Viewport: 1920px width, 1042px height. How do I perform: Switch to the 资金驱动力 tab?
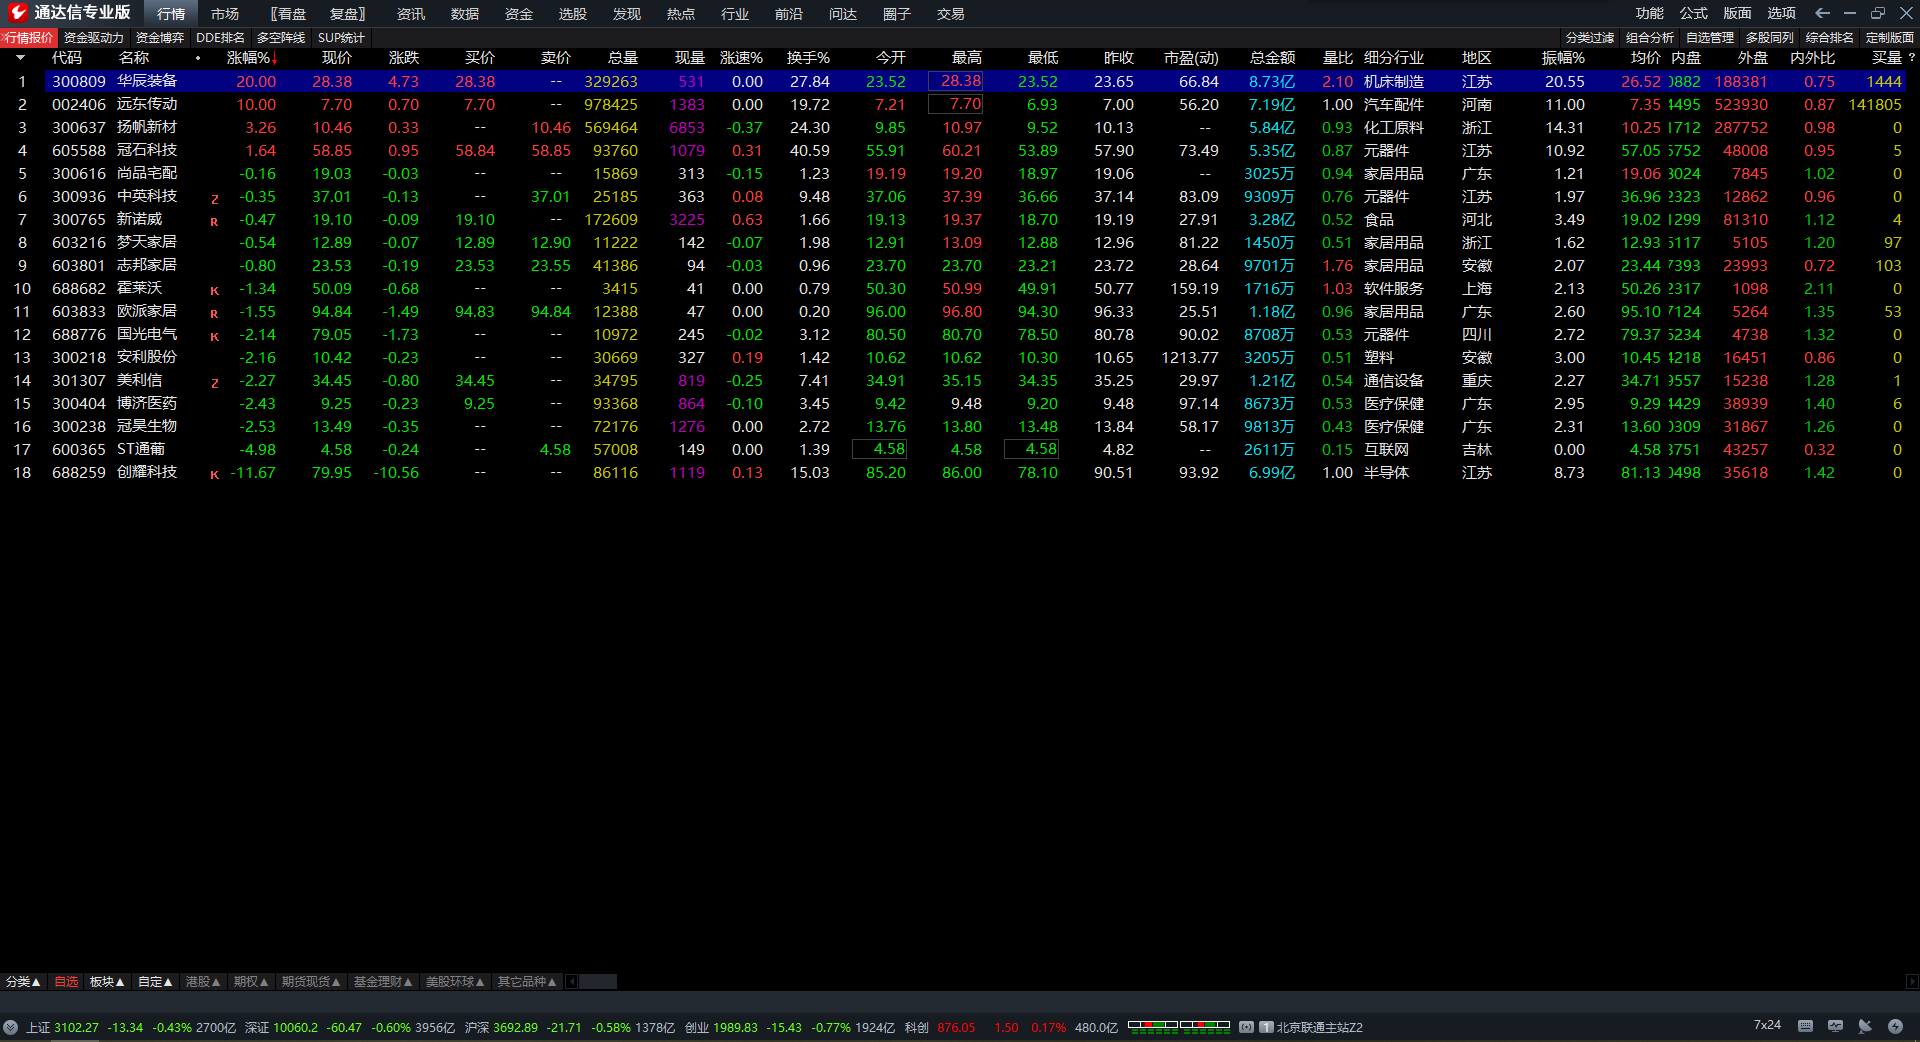click(93, 37)
